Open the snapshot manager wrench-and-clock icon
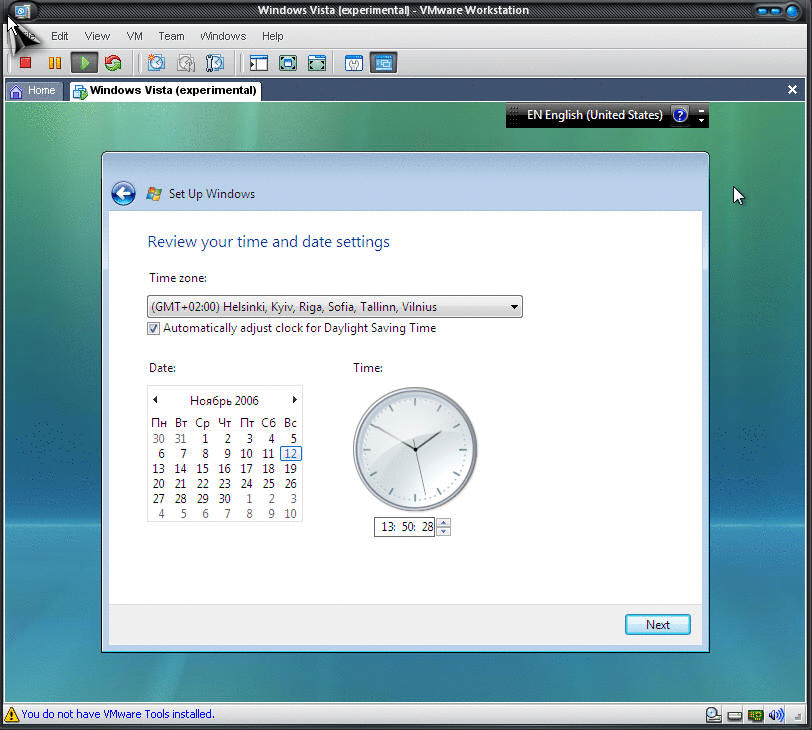Image resolution: width=812 pixels, height=730 pixels. [x=214, y=63]
